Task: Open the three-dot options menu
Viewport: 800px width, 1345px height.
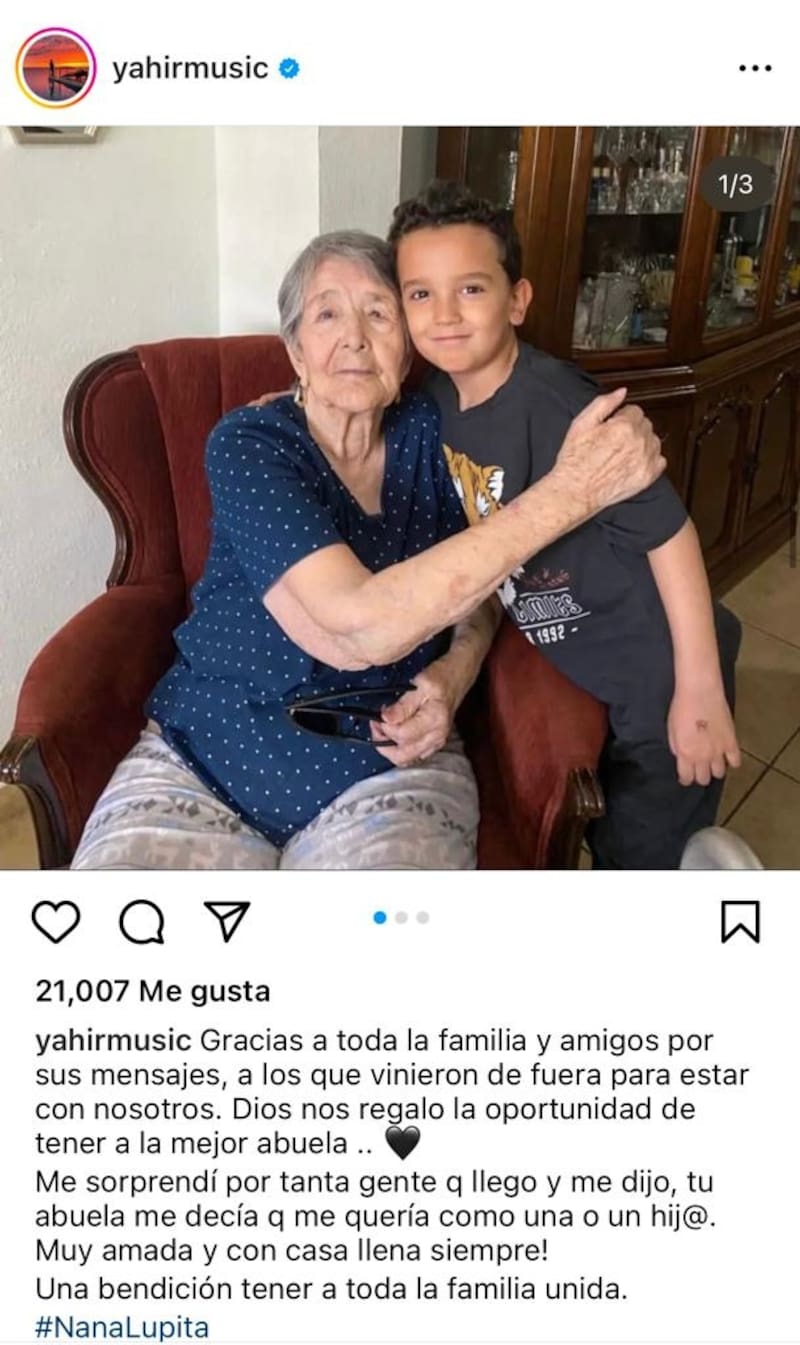Action: tap(755, 69)
